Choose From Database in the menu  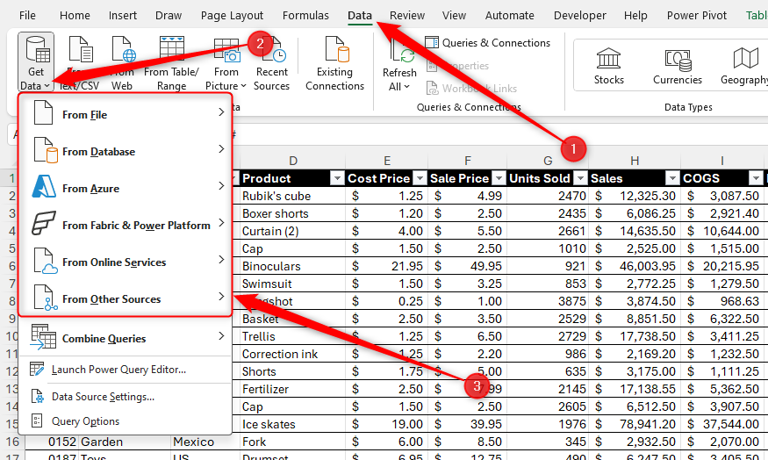(x=125, y=151)
